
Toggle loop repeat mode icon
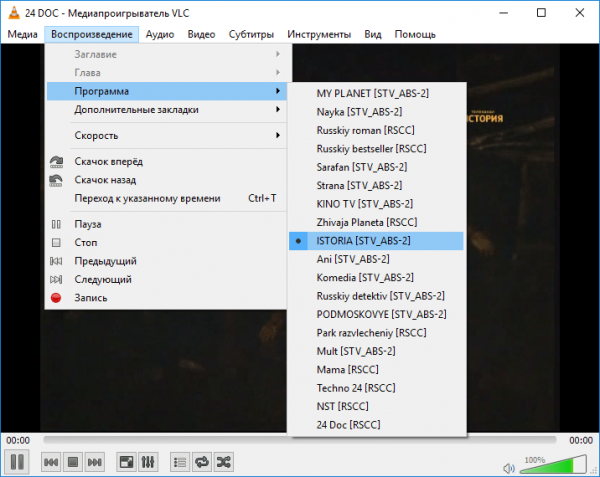point(202,462)
